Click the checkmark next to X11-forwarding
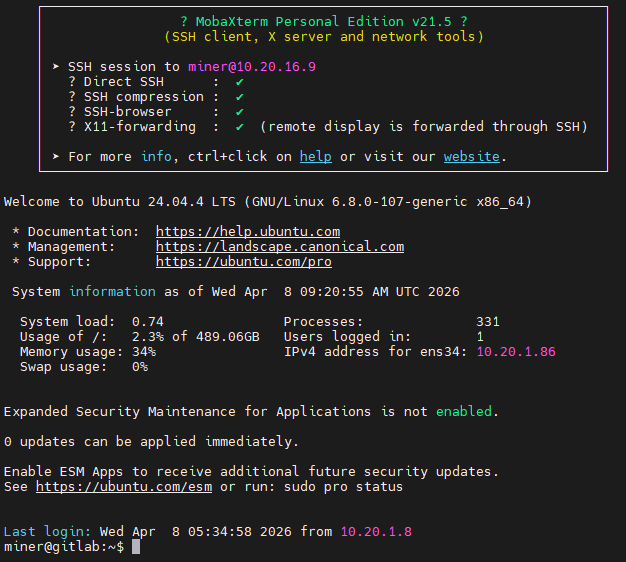The image size is (626, 562). click(x=240, y=127)
